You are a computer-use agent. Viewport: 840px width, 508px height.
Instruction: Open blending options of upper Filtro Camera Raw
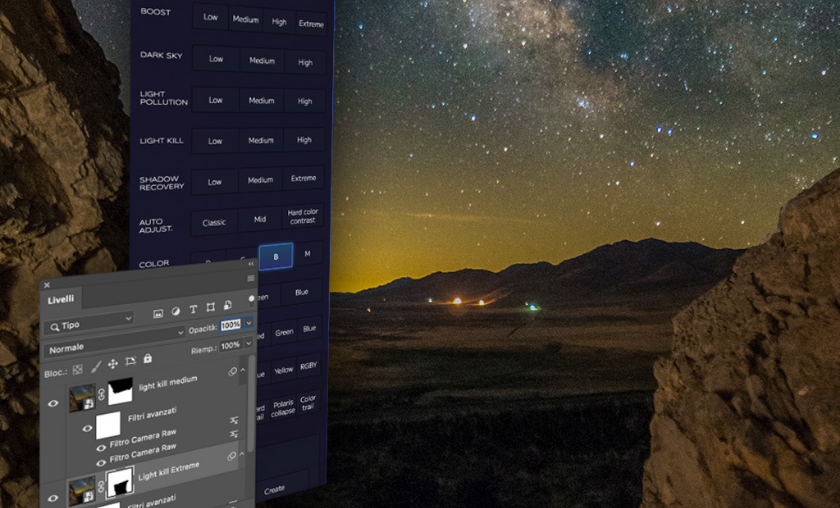[x=234, y=420]
